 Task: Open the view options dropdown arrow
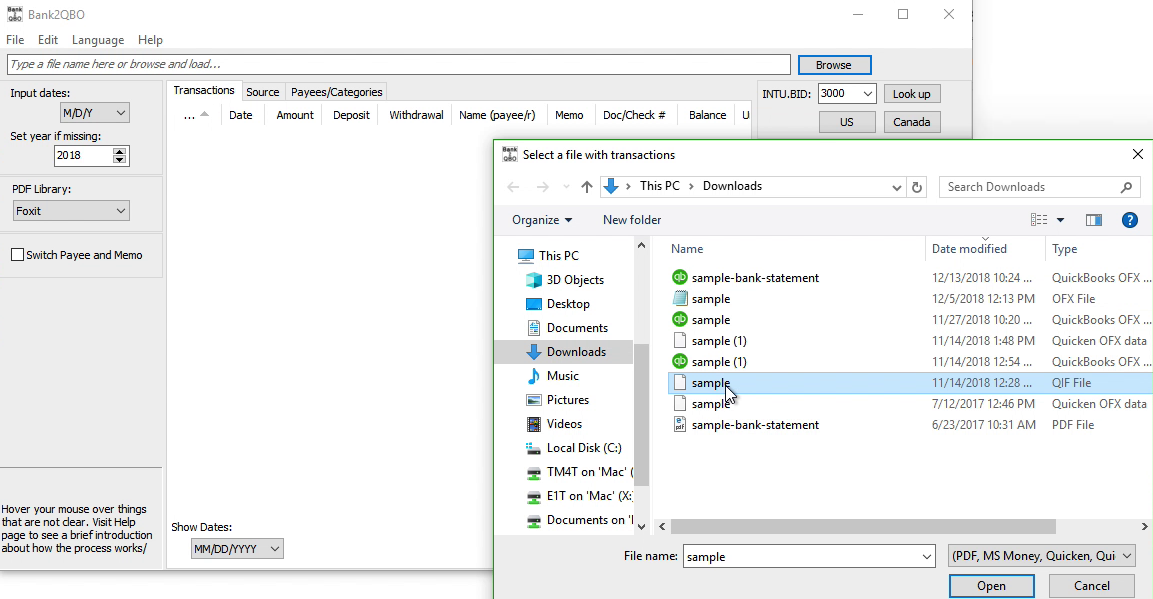click(x=1060, y=220)
